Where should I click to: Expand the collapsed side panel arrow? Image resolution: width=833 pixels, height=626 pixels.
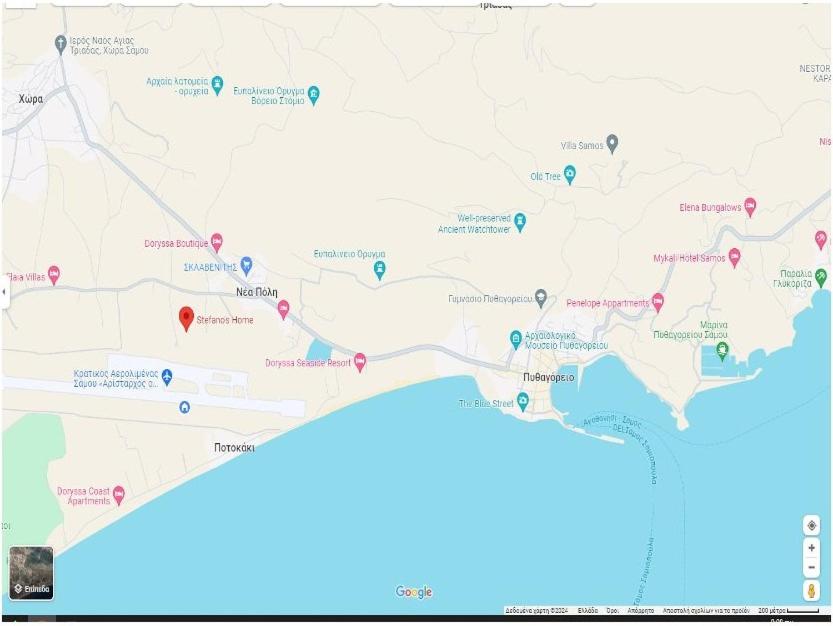point(4,291)
